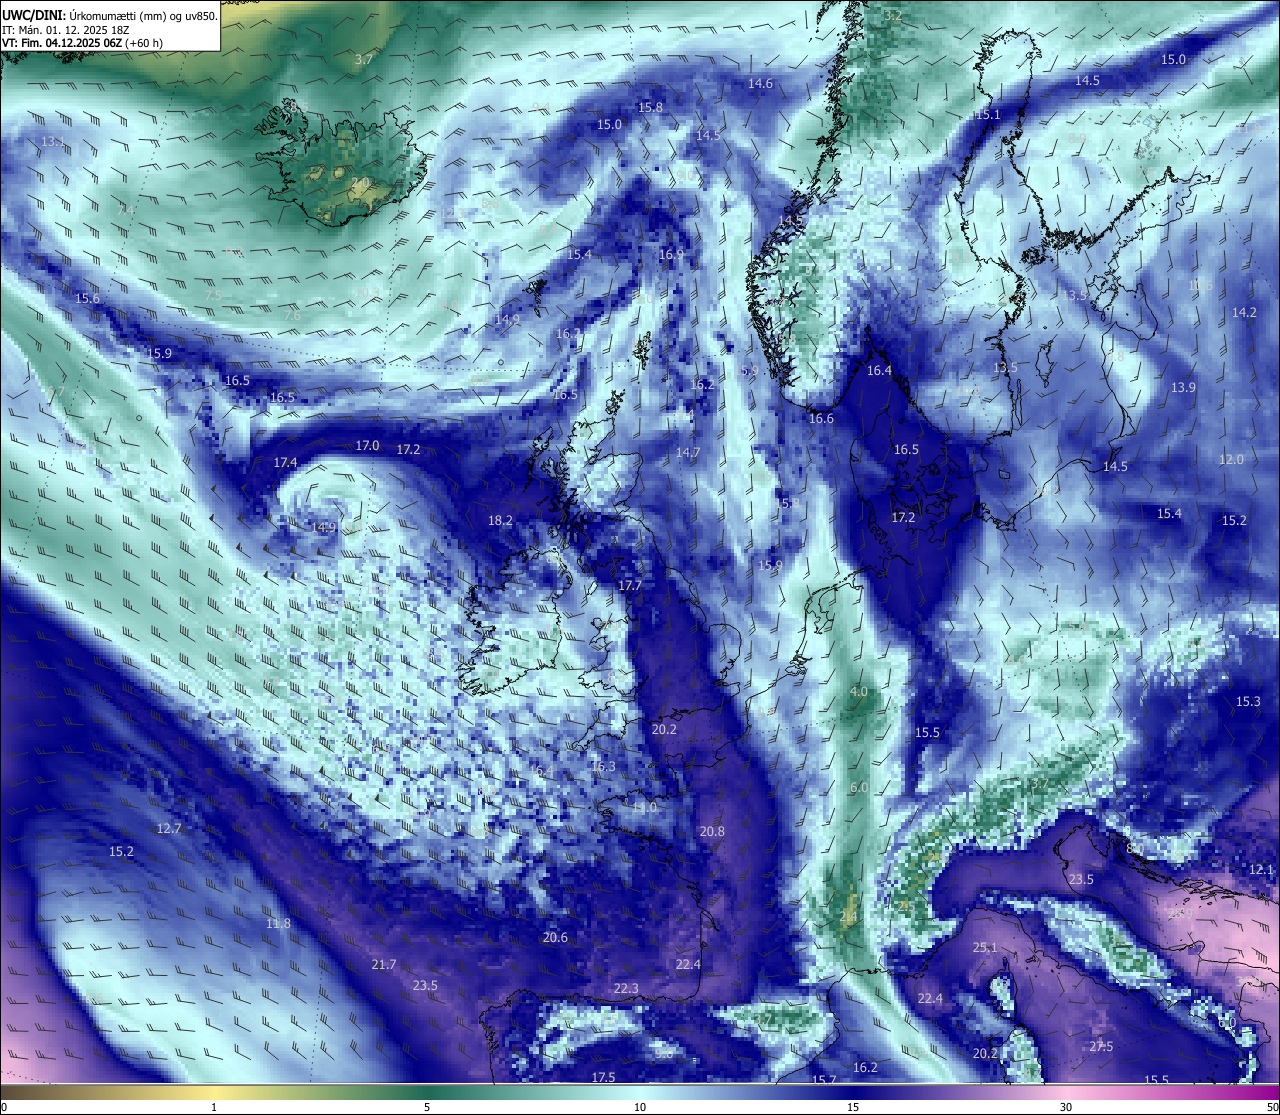Select the 13.9 value label

[x=1183, y=387]
